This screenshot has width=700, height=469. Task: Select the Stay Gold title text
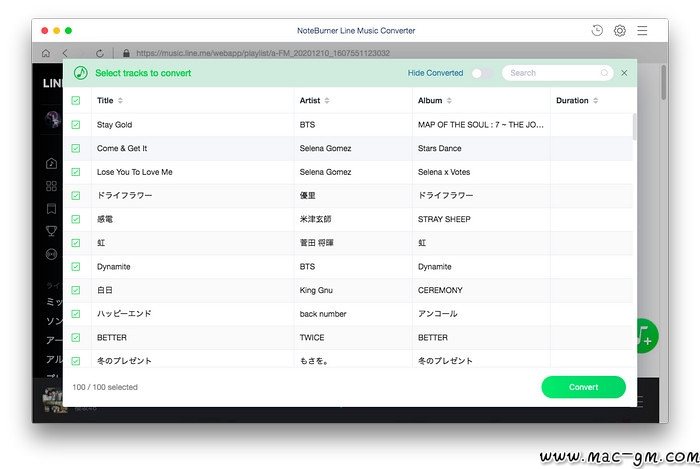[114, 125]
